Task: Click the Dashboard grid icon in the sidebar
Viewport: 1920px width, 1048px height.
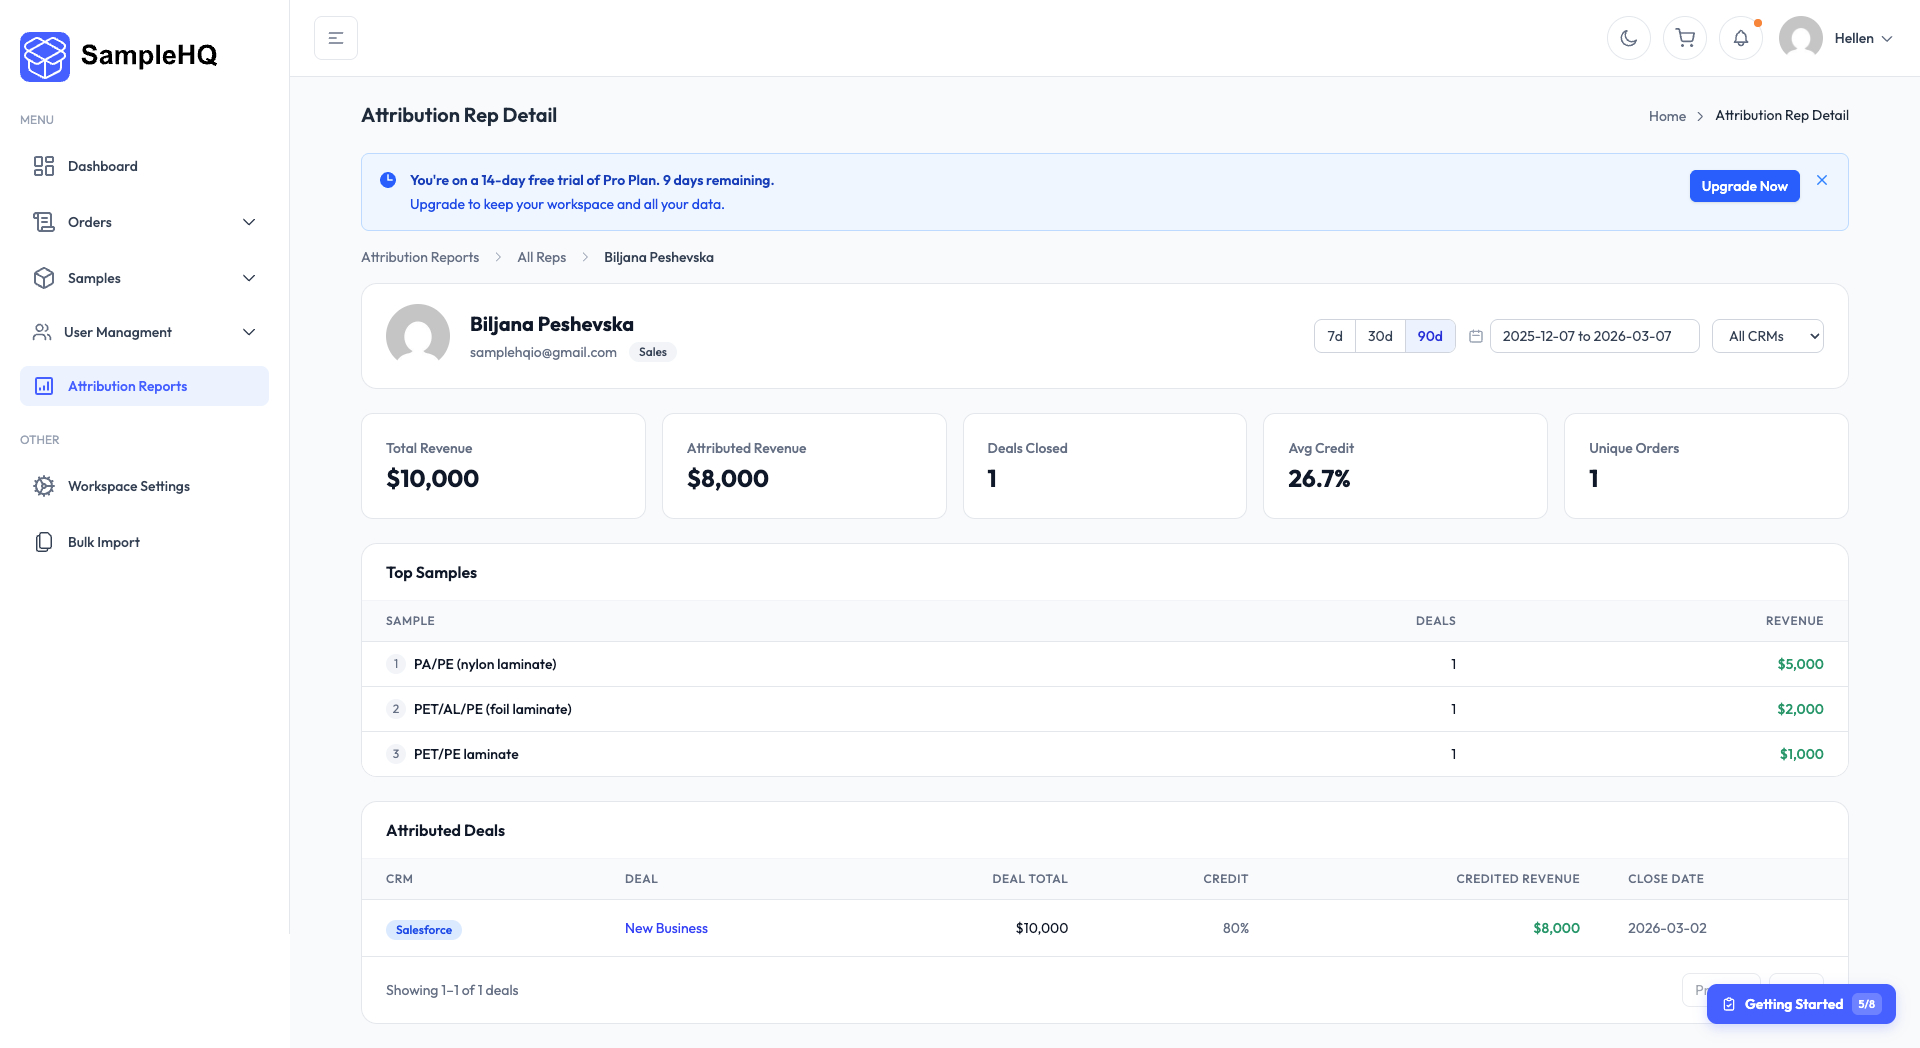Action: [44, 166]
